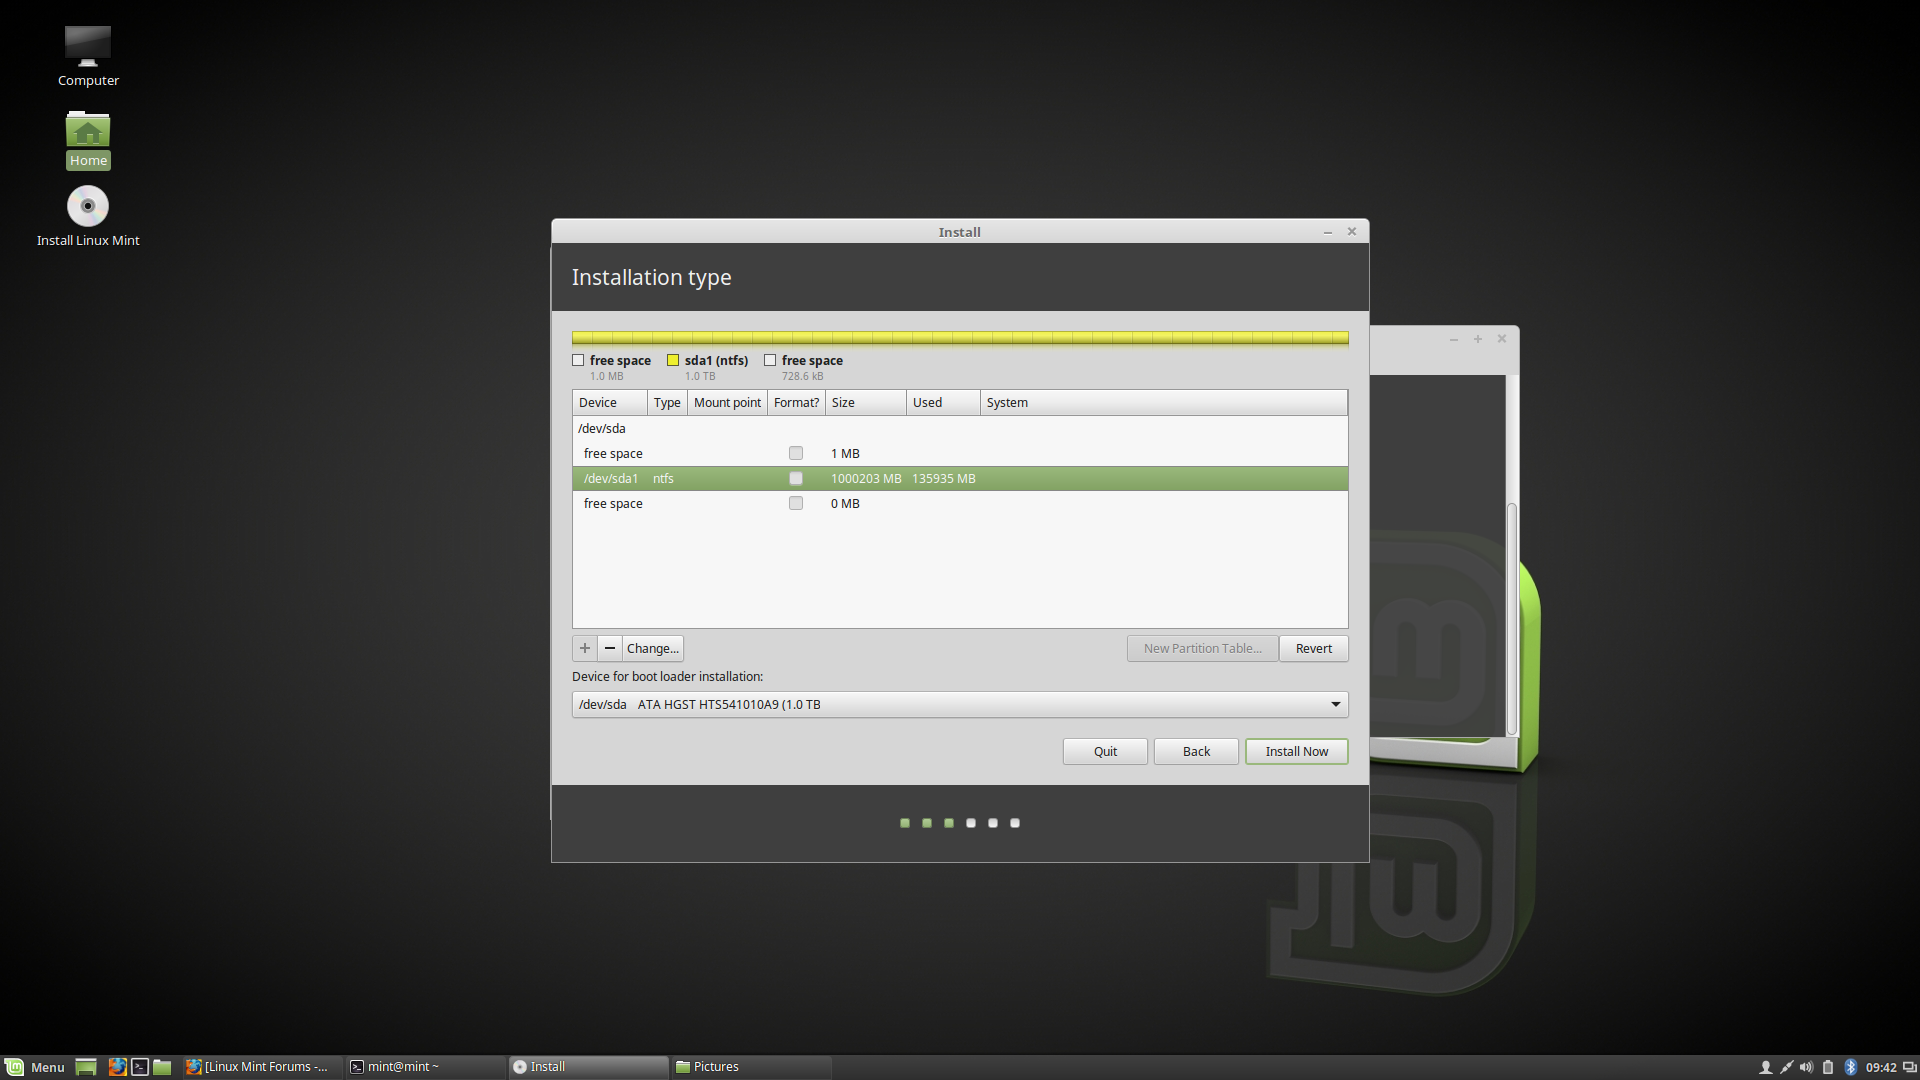Click the window list tray icon
Image resolution: width=1920 pixels, height=1080 pixels.
click(x=1909, y=1067)
